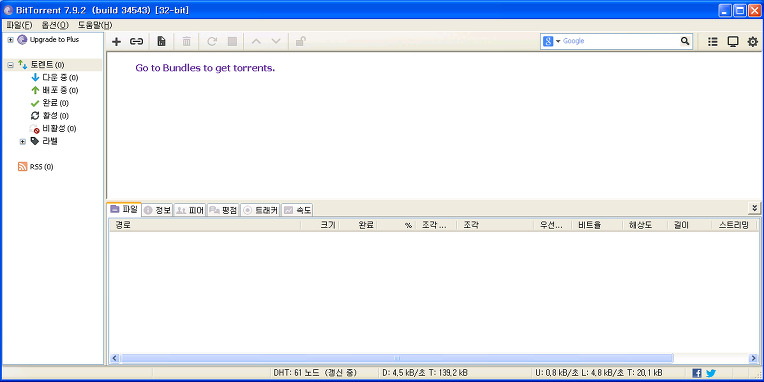Click the Add Torrent plus icon
Image resolution: width=764 pixels, height=382 pixels.
pyautogui.click(x=116, y=42)
